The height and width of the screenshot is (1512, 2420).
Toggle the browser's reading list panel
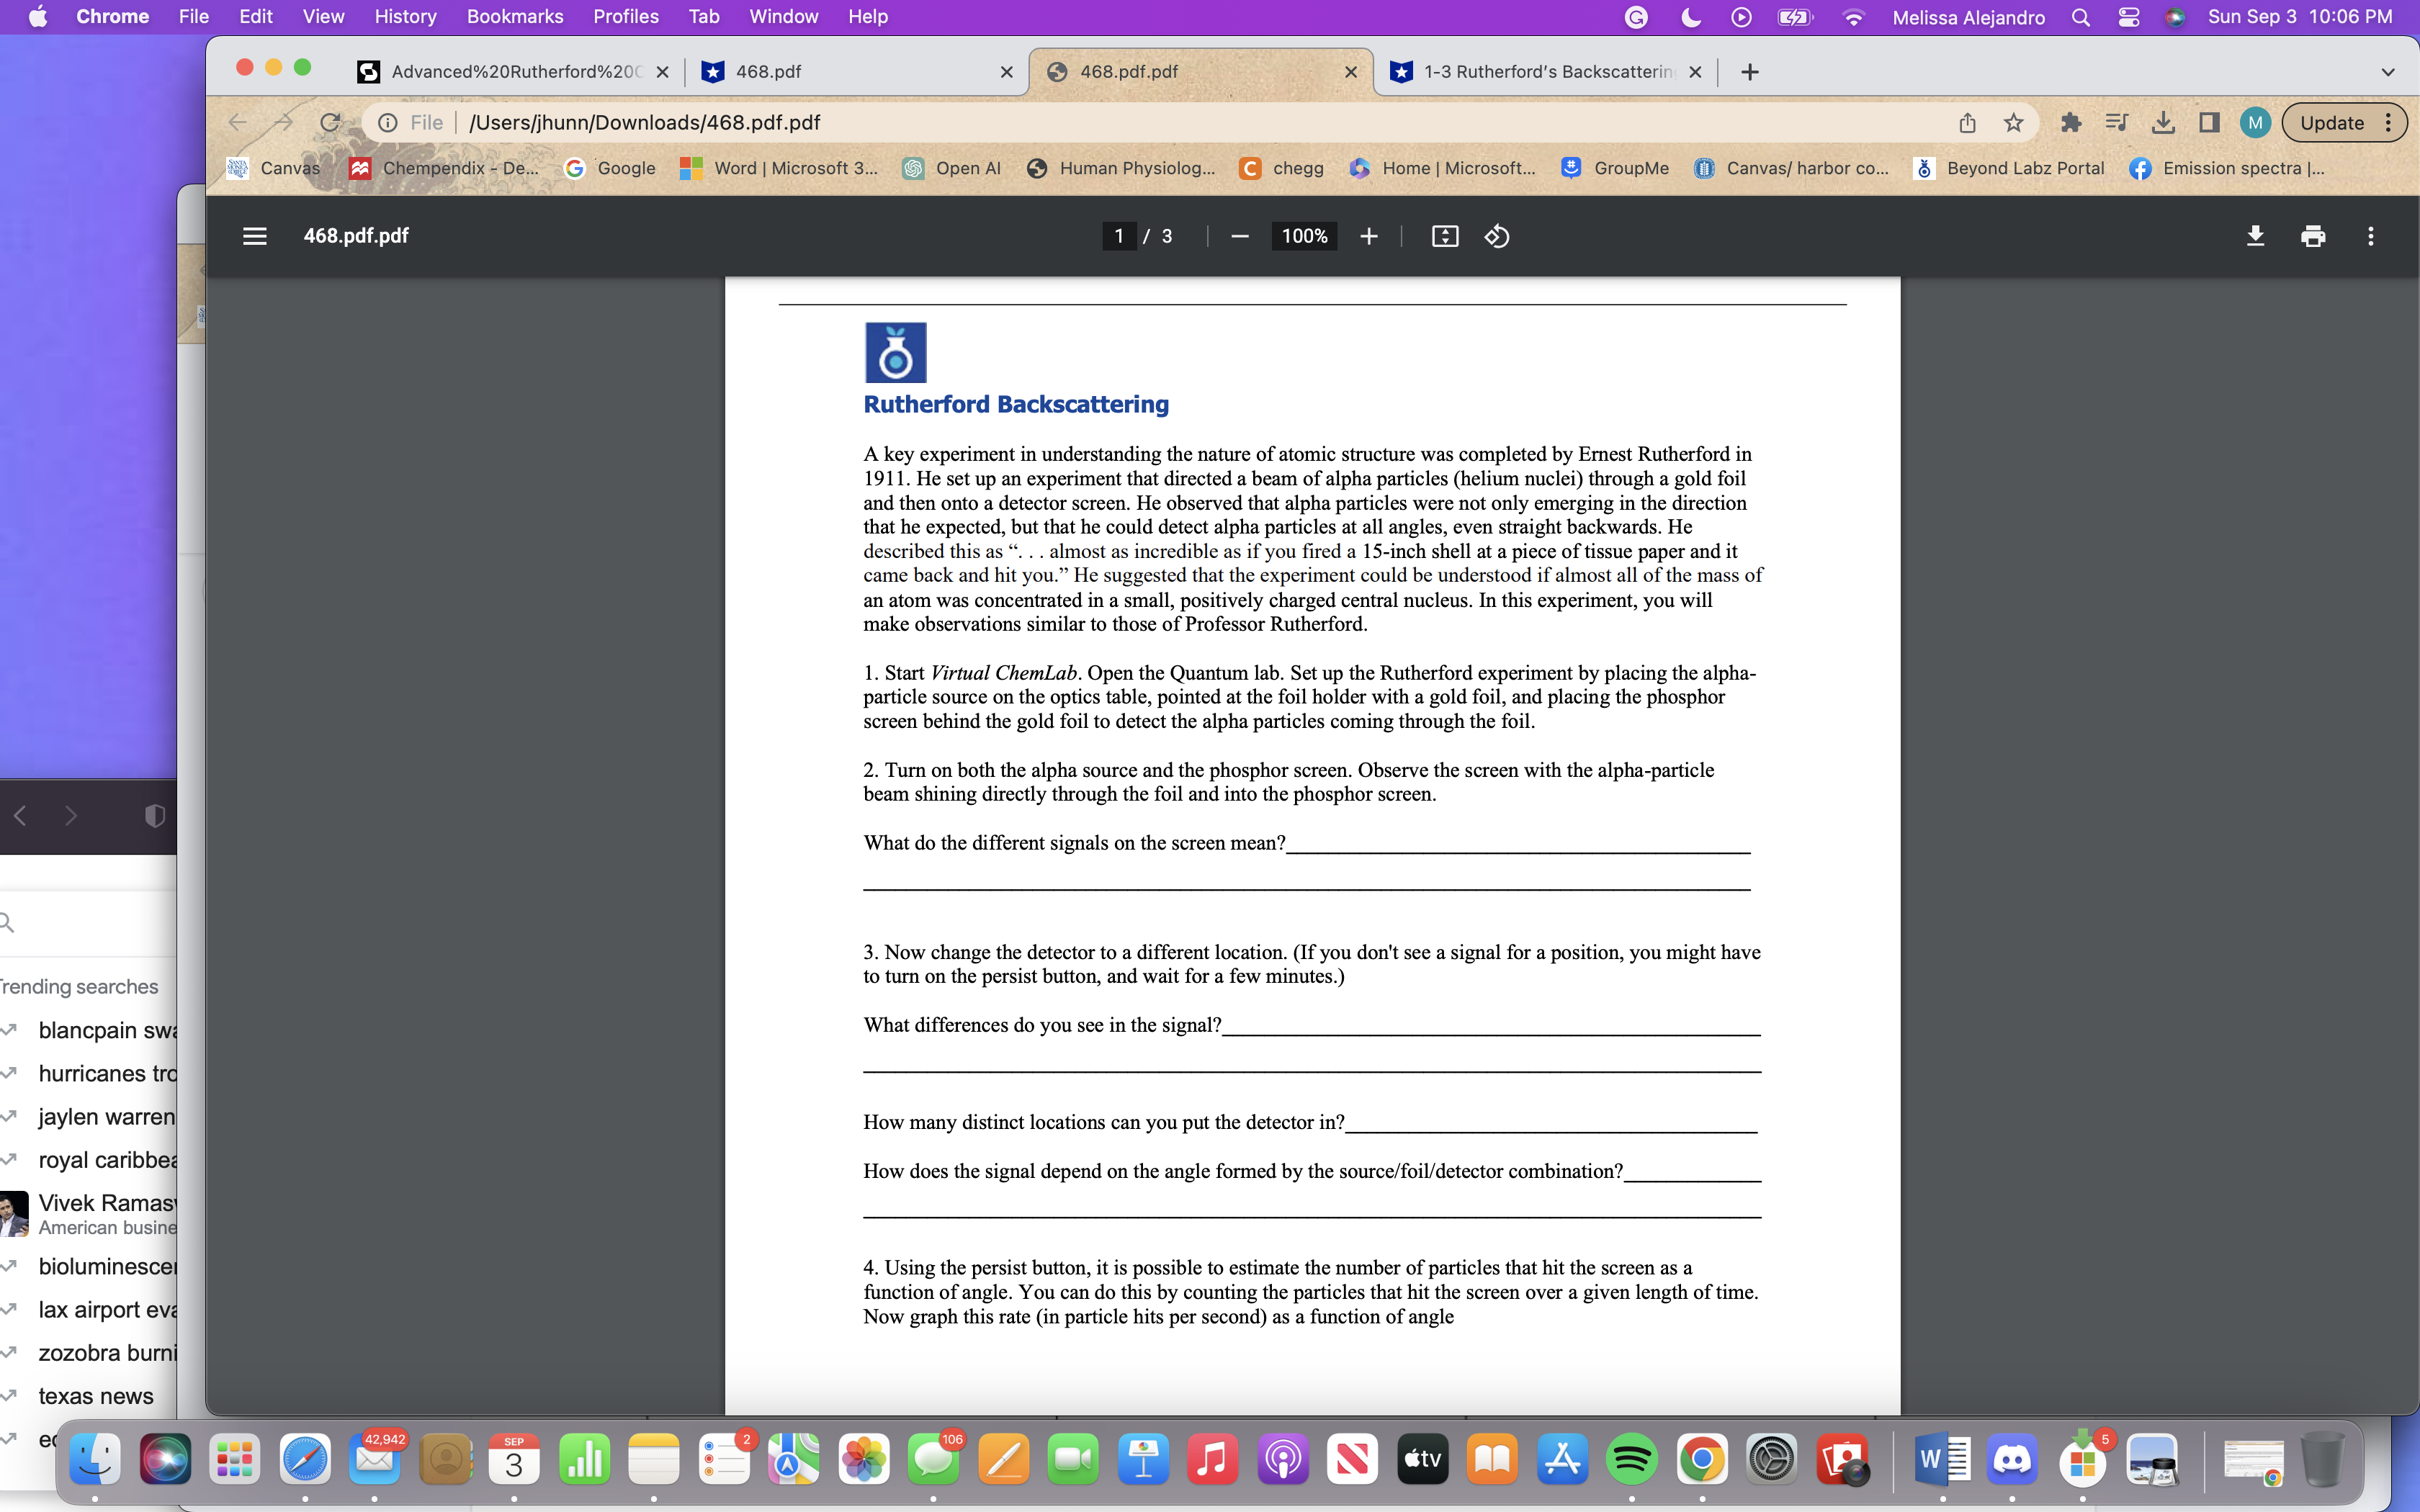coord(2116,122)
